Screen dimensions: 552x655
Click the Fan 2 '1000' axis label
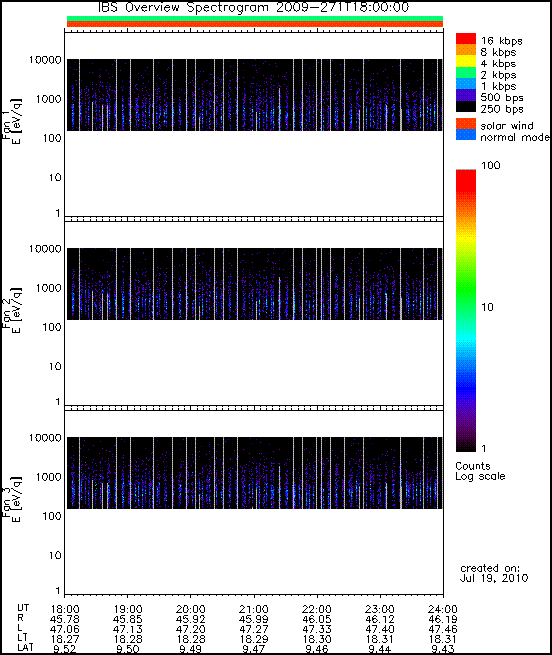tap(48, 288)
